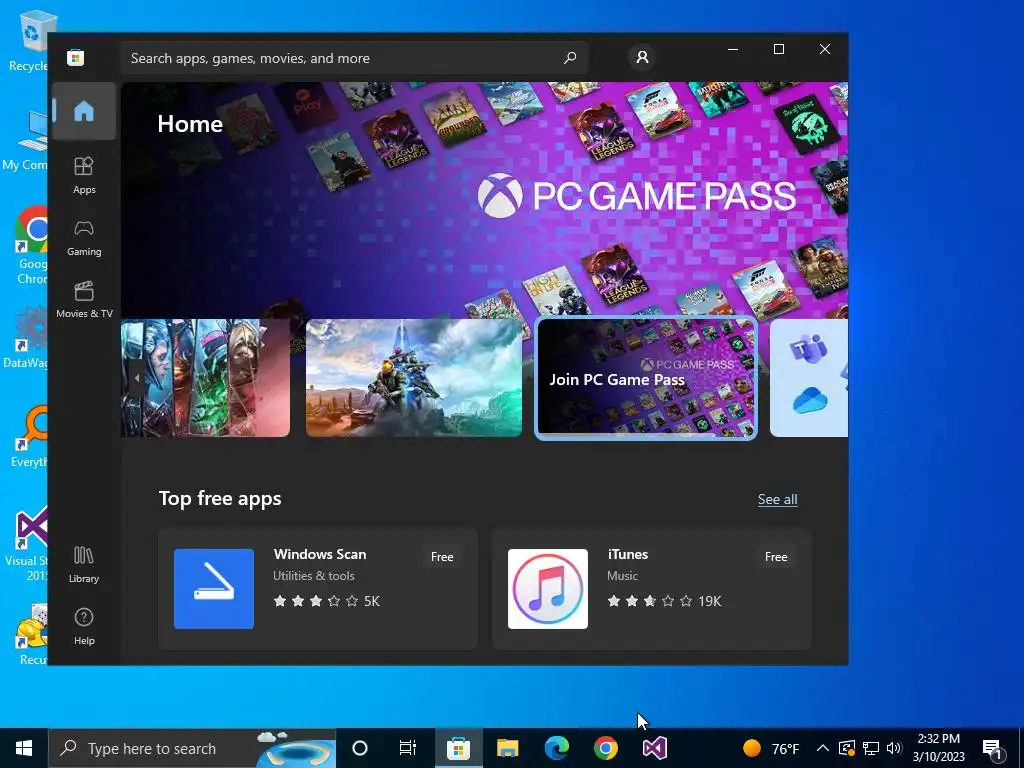Click the iTunes app icon
The image size is (1024, 768).
(x=548, y=589)
